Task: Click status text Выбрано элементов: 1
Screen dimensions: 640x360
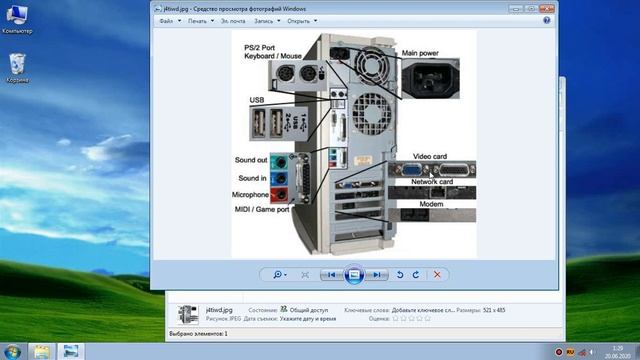Action: tap(198, 334)
